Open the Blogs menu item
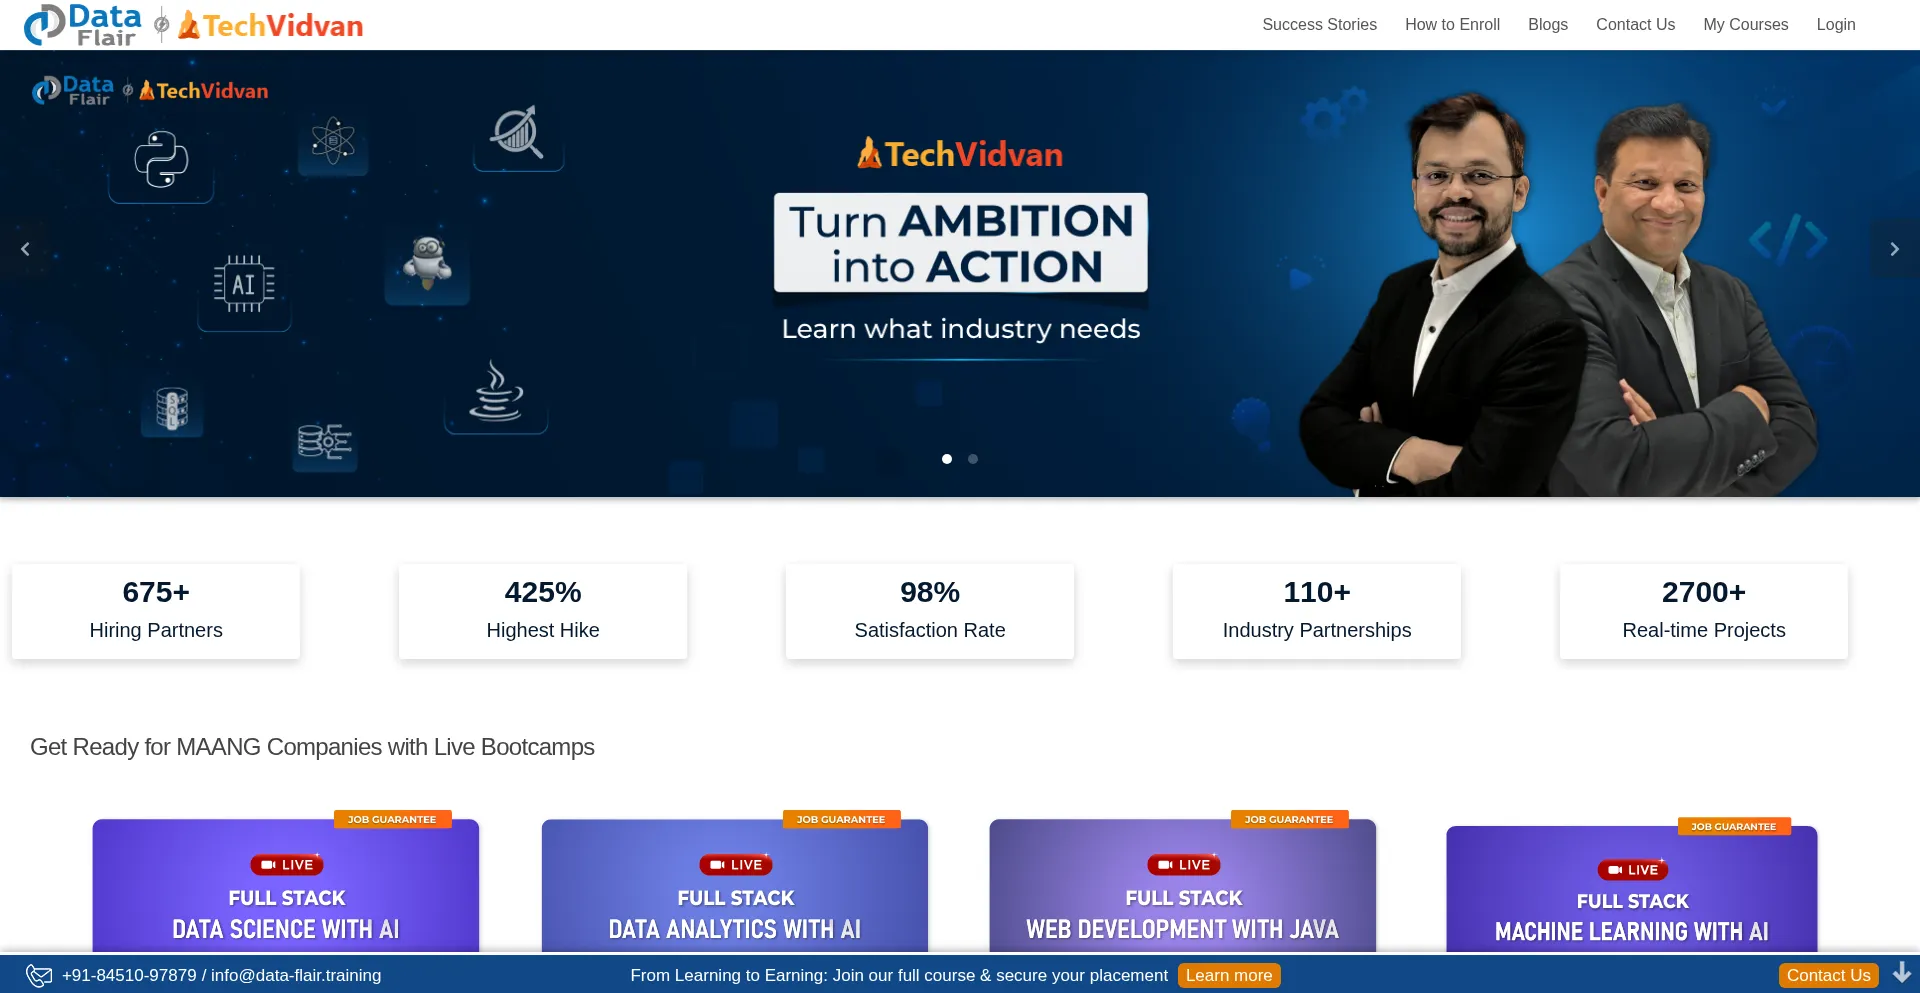 click(1547, 24)
